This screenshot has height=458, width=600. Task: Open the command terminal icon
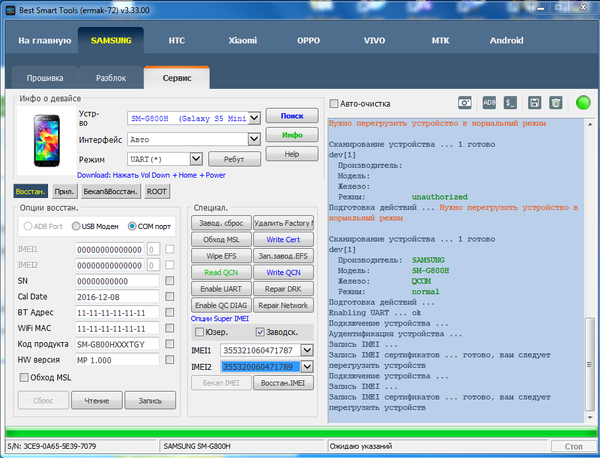pyautogui.click(x=510, y=102)
